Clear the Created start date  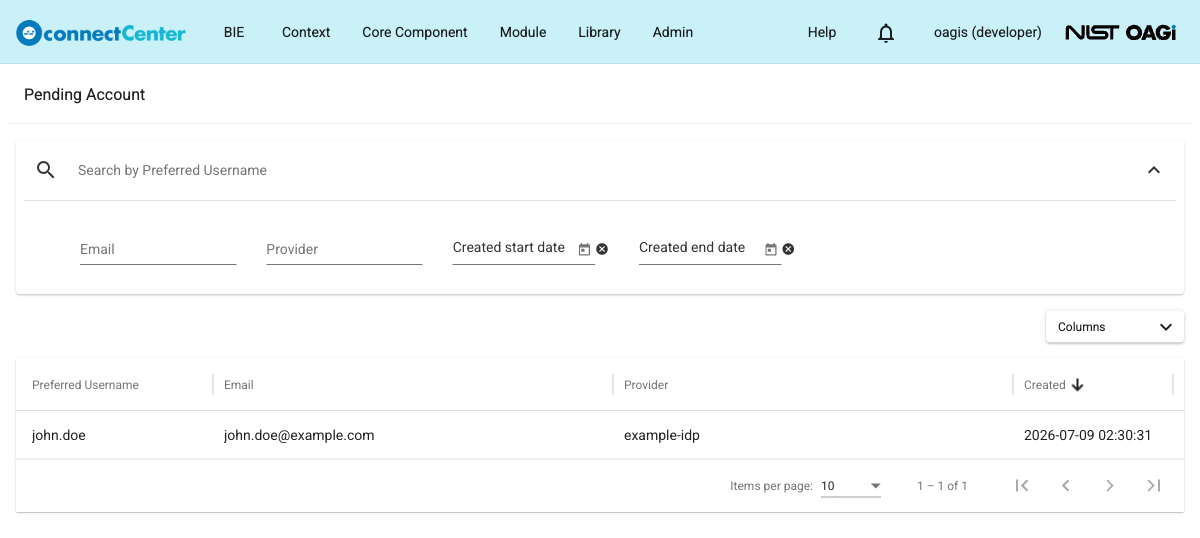(x=602, y=249)
